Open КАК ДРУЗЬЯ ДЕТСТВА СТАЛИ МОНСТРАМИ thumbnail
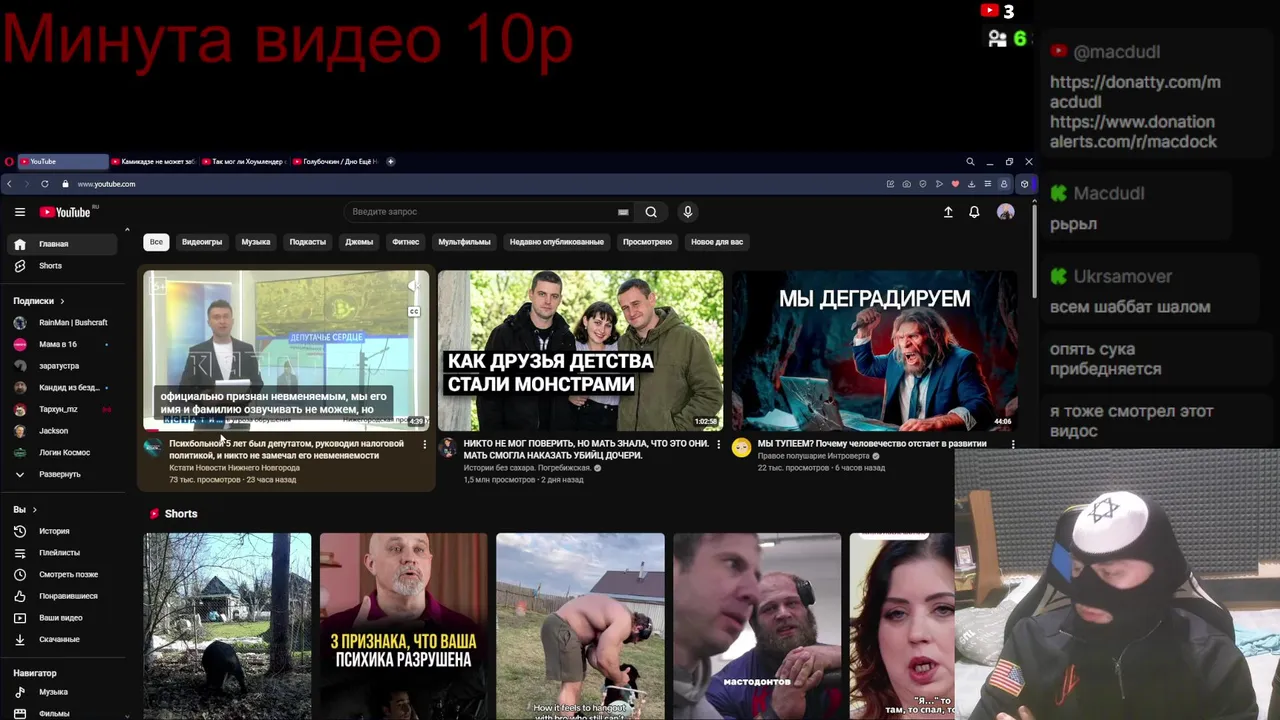 coord(580,350)
